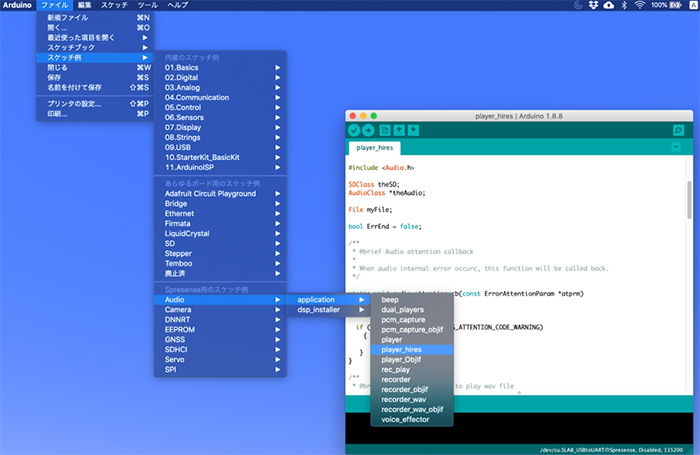Click the #include Audio.h code line

click(381, 167)
